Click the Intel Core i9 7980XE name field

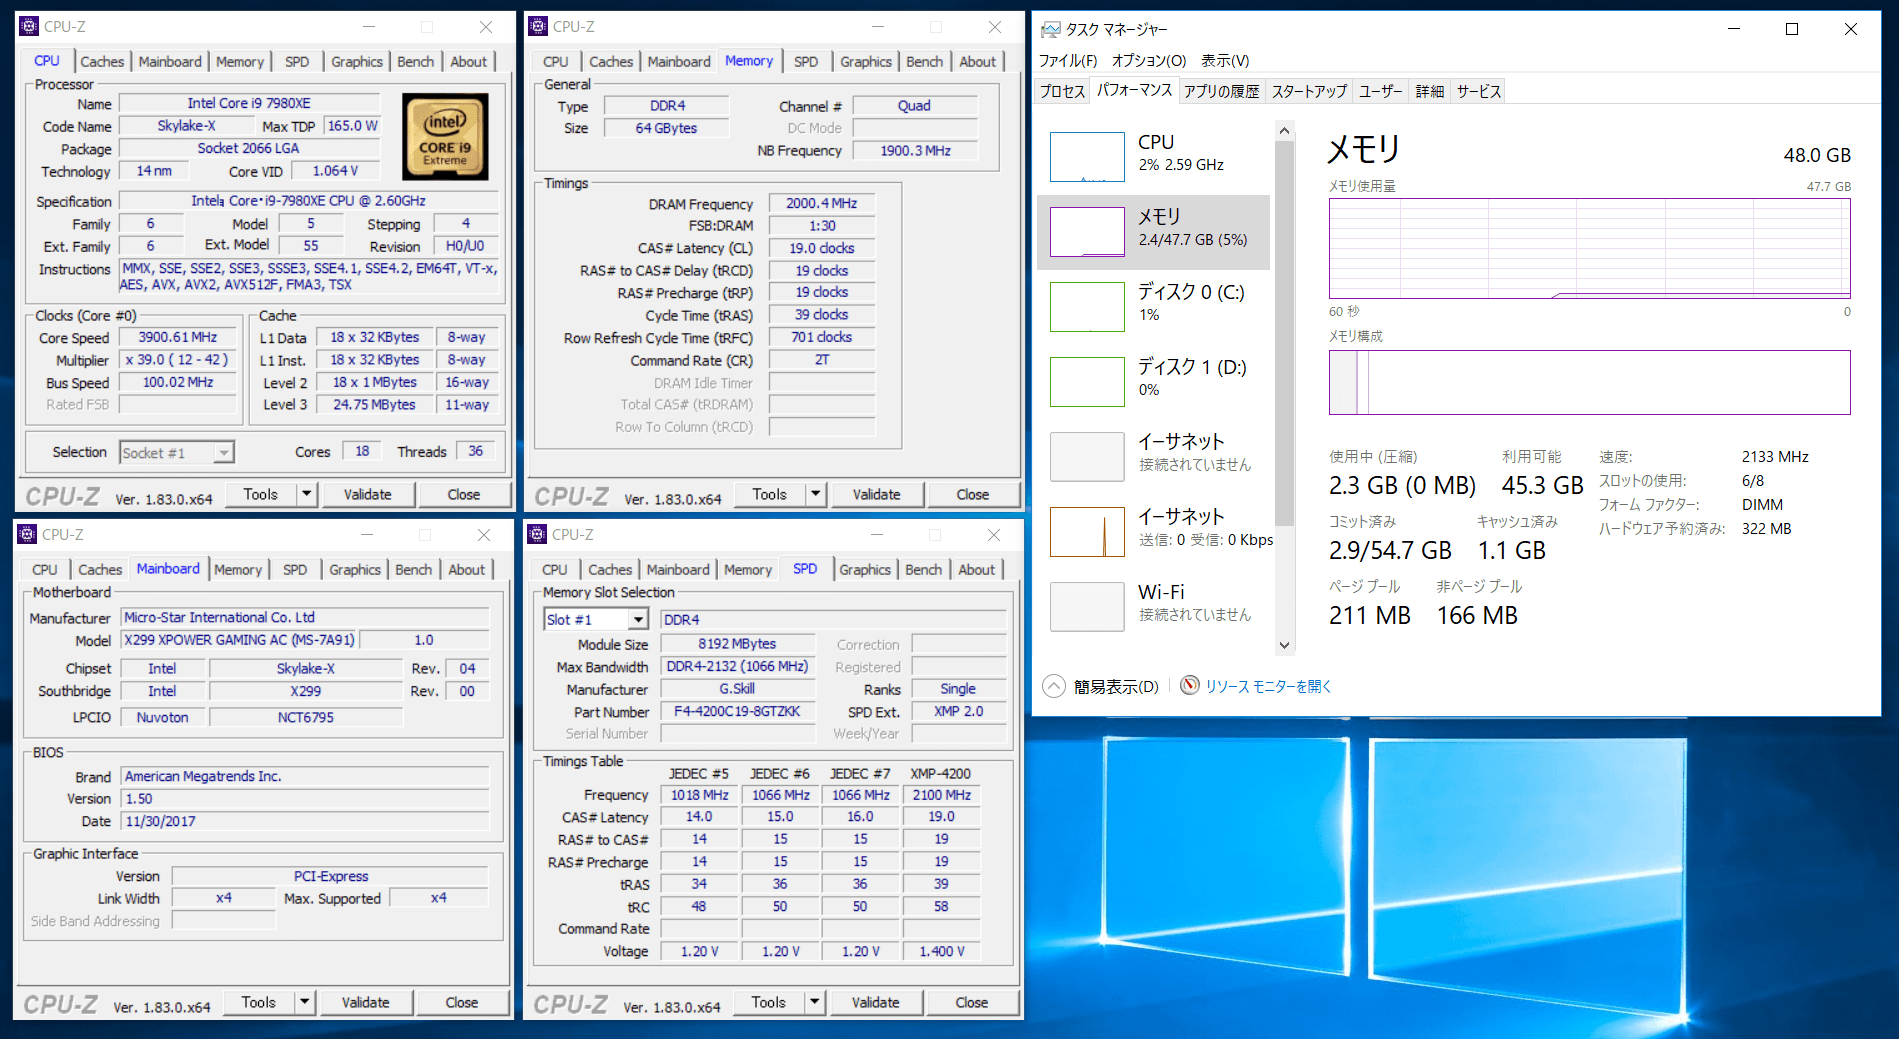coord(249,103)
